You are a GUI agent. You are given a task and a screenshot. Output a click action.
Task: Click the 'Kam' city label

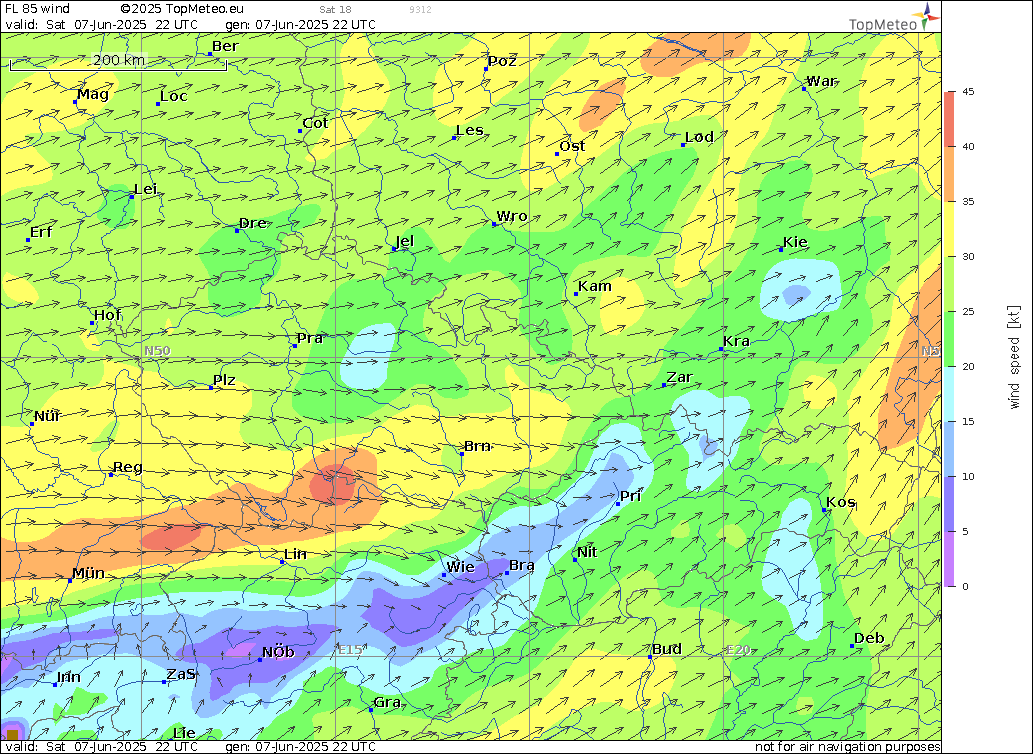(595, 286)
